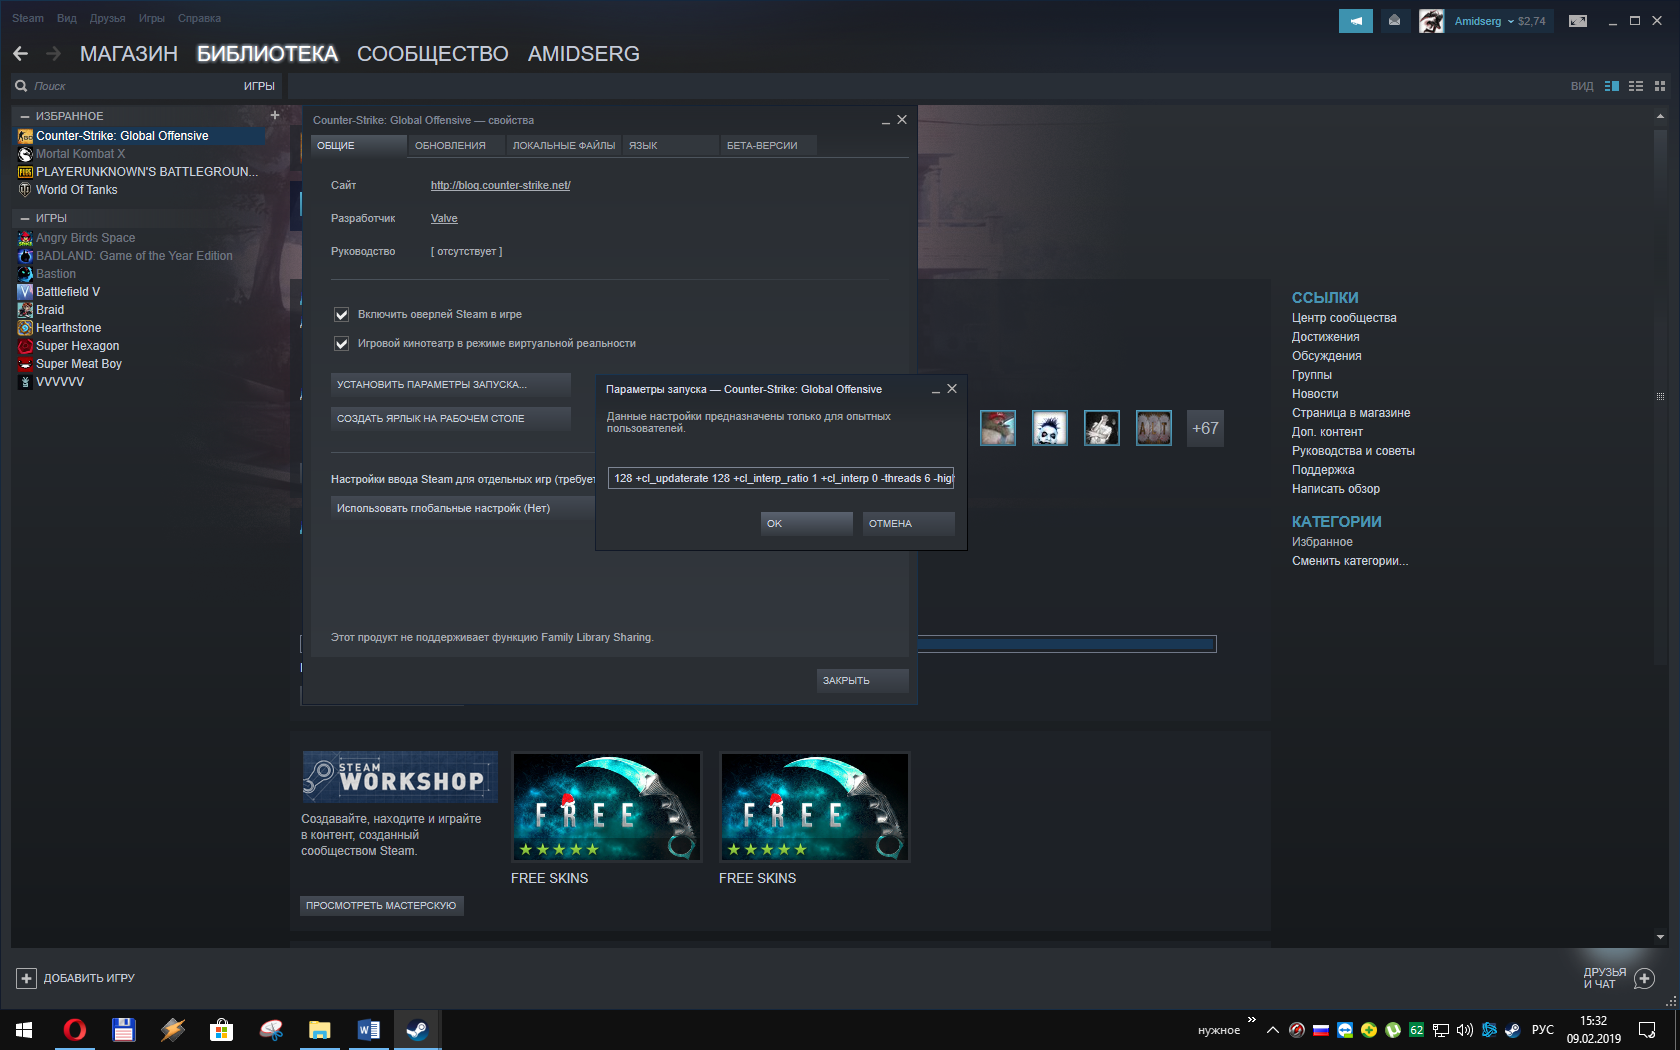Select the list view layout icon
Viewport: 1680px width, 1050px height.
pos(1636,86)
